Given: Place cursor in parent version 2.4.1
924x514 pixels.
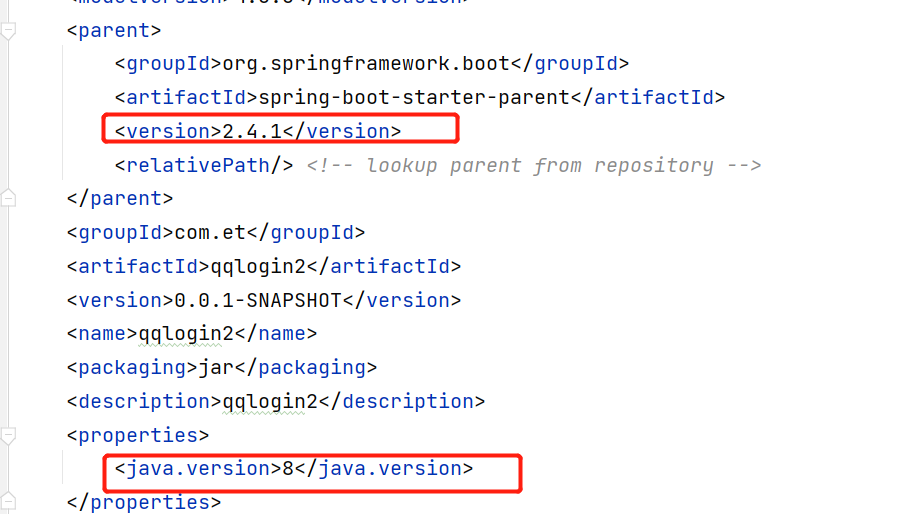Looking at the screenshot, I should pyautogui.click(x=255, y=131).
